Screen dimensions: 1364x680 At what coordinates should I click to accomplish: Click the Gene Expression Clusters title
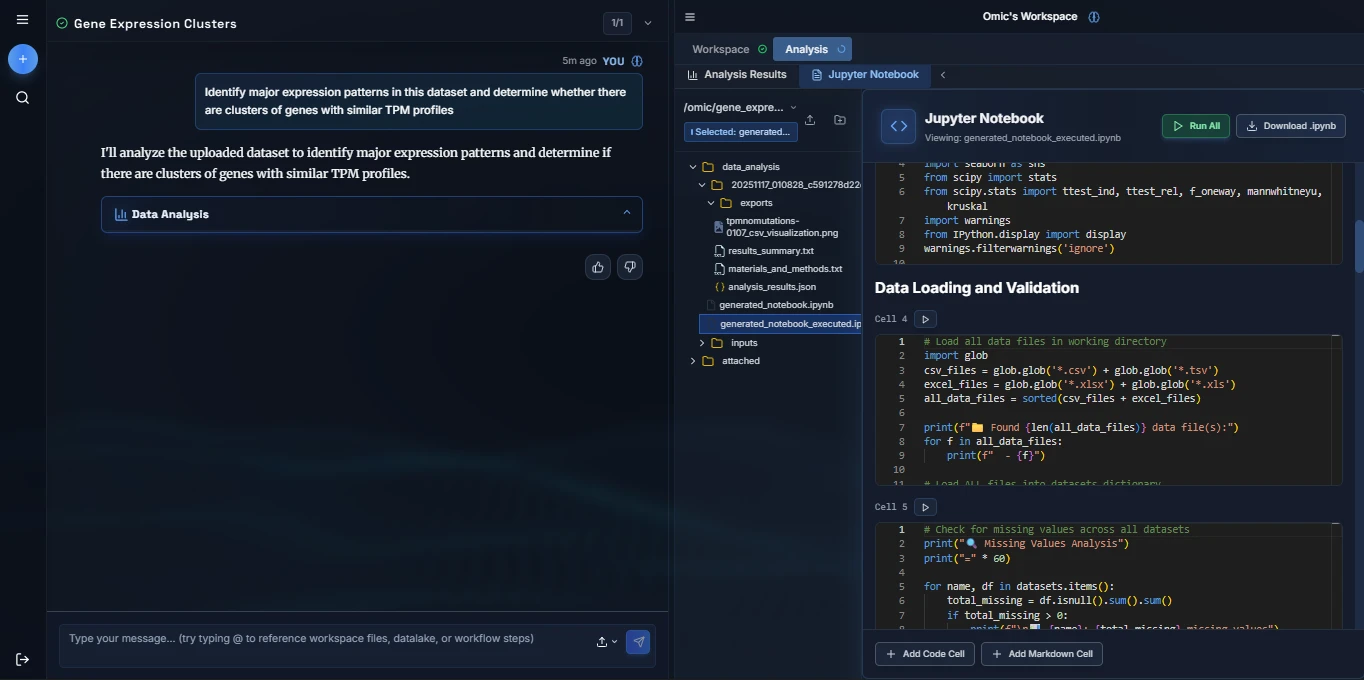(x=155, y=23)
